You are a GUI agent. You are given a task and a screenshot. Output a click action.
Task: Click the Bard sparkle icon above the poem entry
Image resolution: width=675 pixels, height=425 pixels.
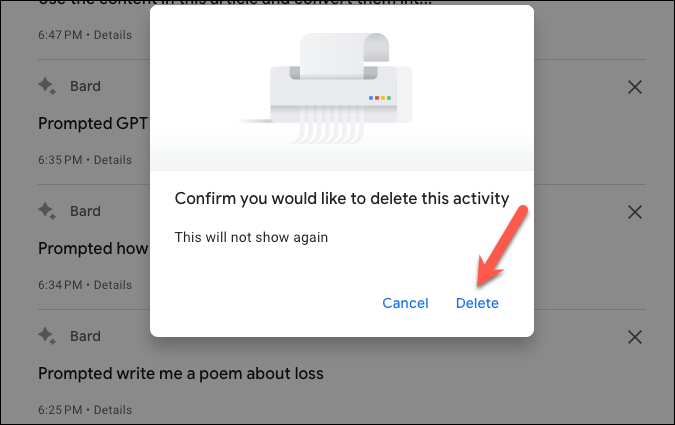click(47, 336)
